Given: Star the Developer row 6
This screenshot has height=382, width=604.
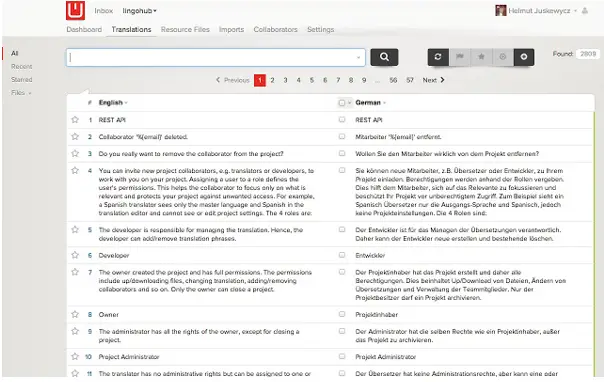Looking at the screenshot, I should (75, 255).
